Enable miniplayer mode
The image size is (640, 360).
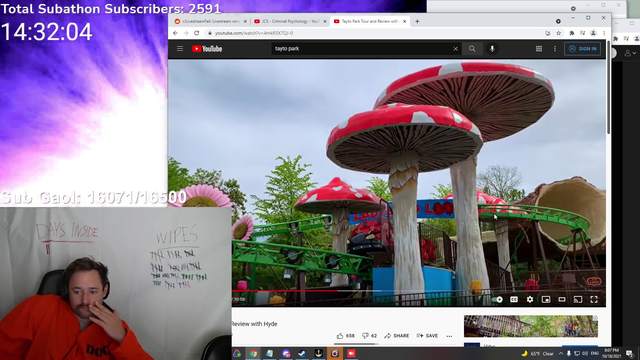click(x=546, y=300)
